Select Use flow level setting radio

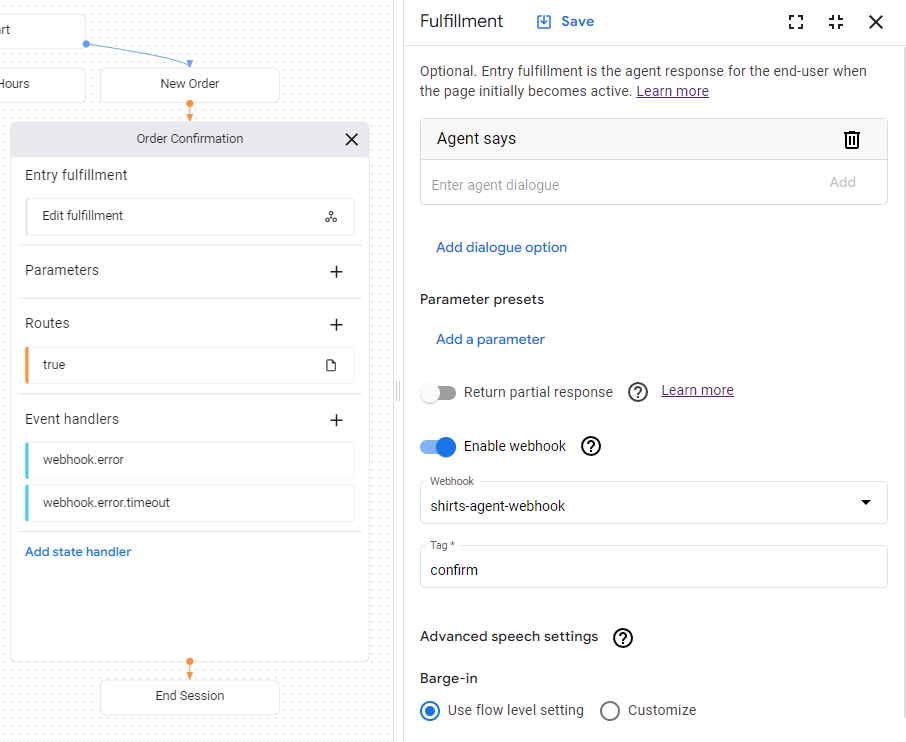pos(430,711)
